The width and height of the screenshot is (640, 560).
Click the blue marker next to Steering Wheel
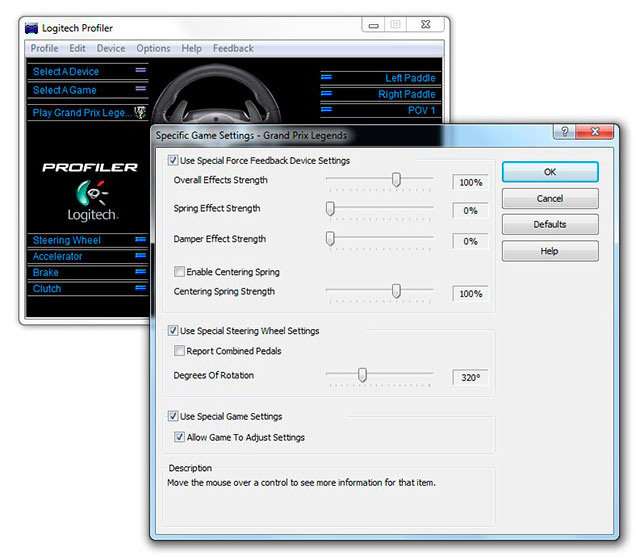click(140, 239)
